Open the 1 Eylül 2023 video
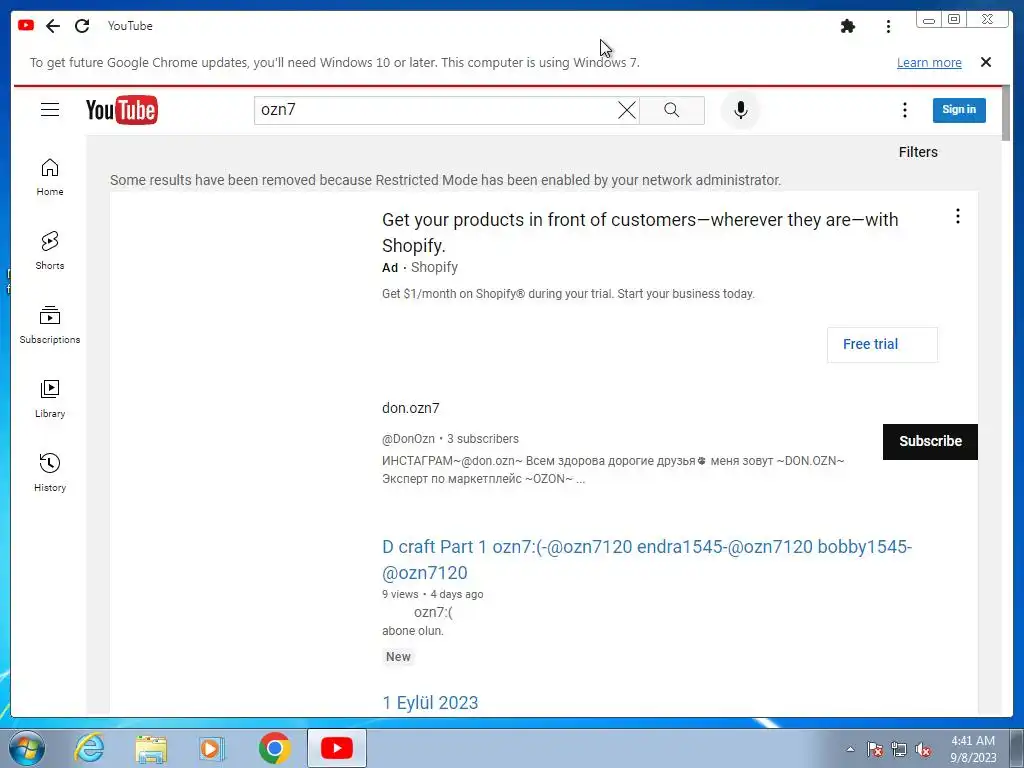The height and width of the screenshot is (768, 1024). pyautogui.click(x=430, y=703)
